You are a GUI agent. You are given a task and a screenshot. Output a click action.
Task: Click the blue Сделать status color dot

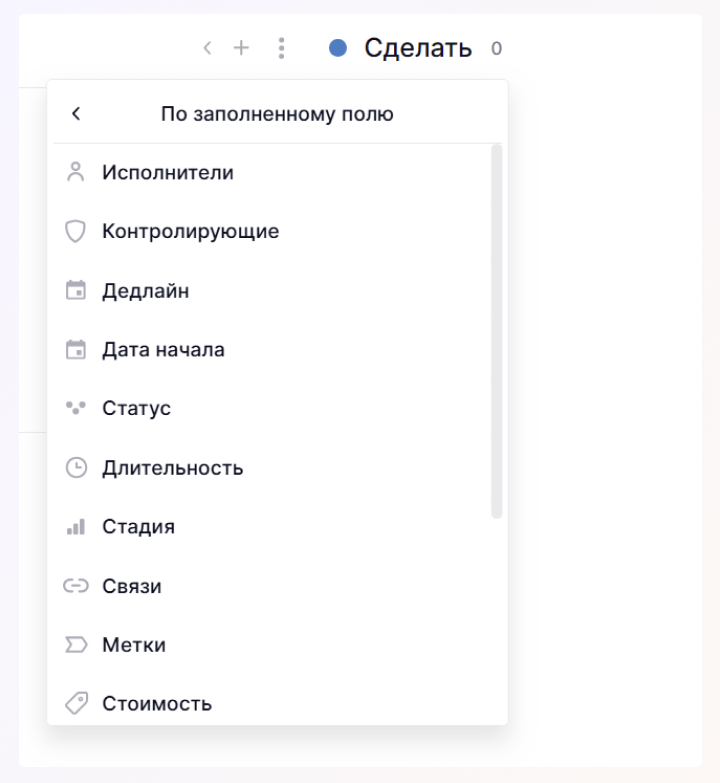pyautogui.click(x=338, y=48)
